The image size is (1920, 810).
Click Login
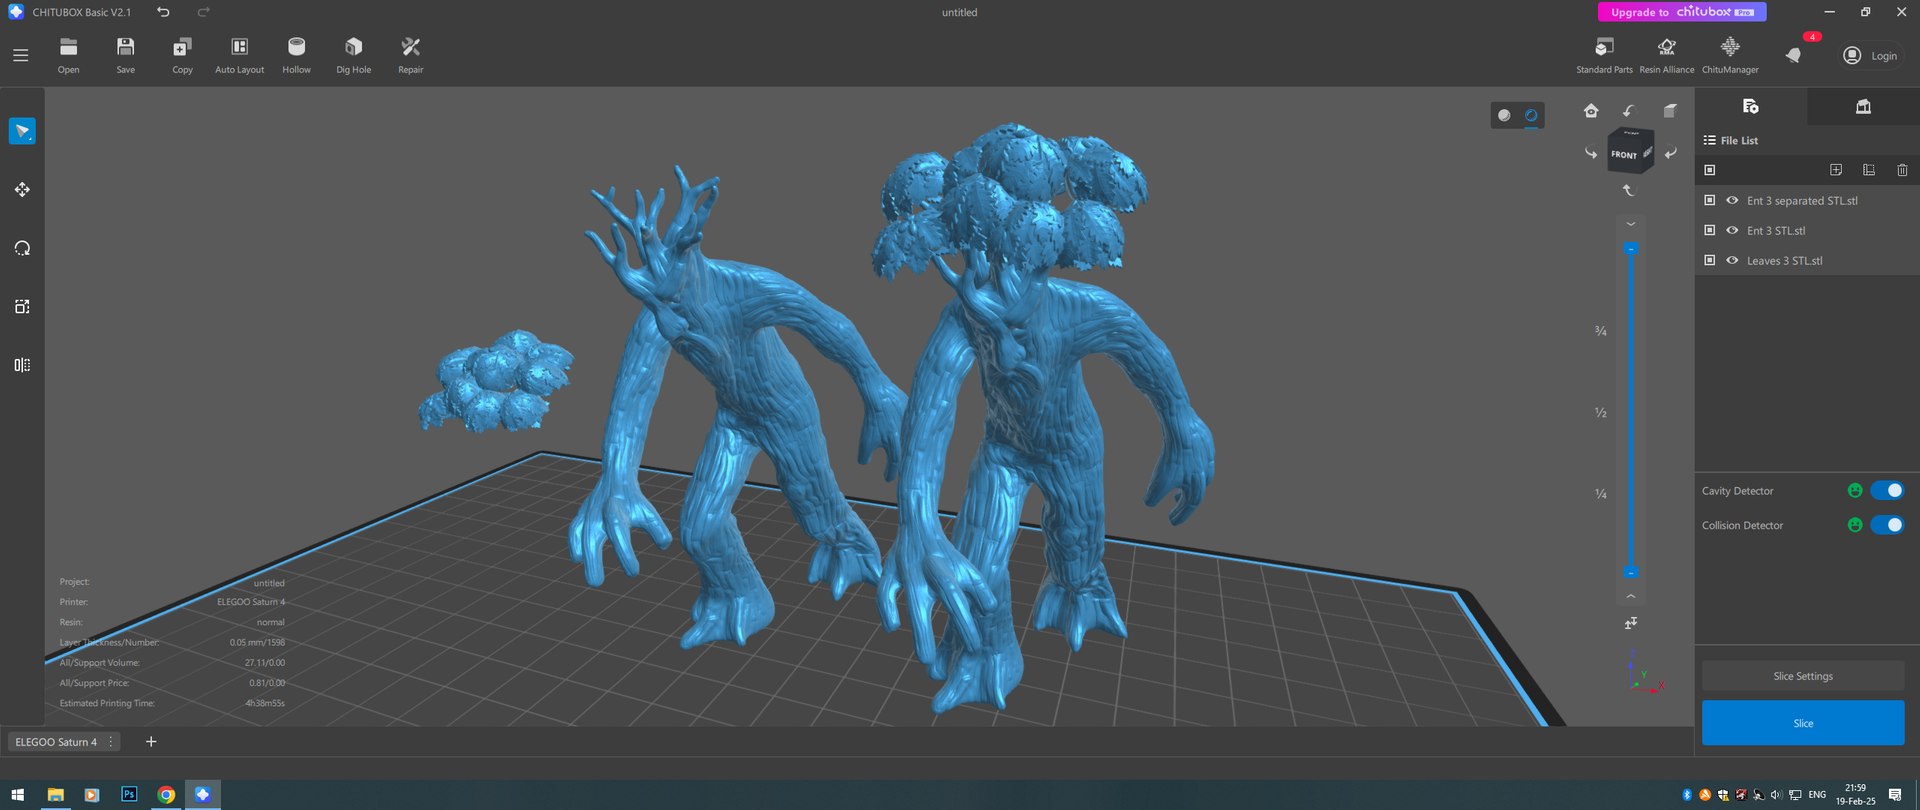tap(1870, 56)
